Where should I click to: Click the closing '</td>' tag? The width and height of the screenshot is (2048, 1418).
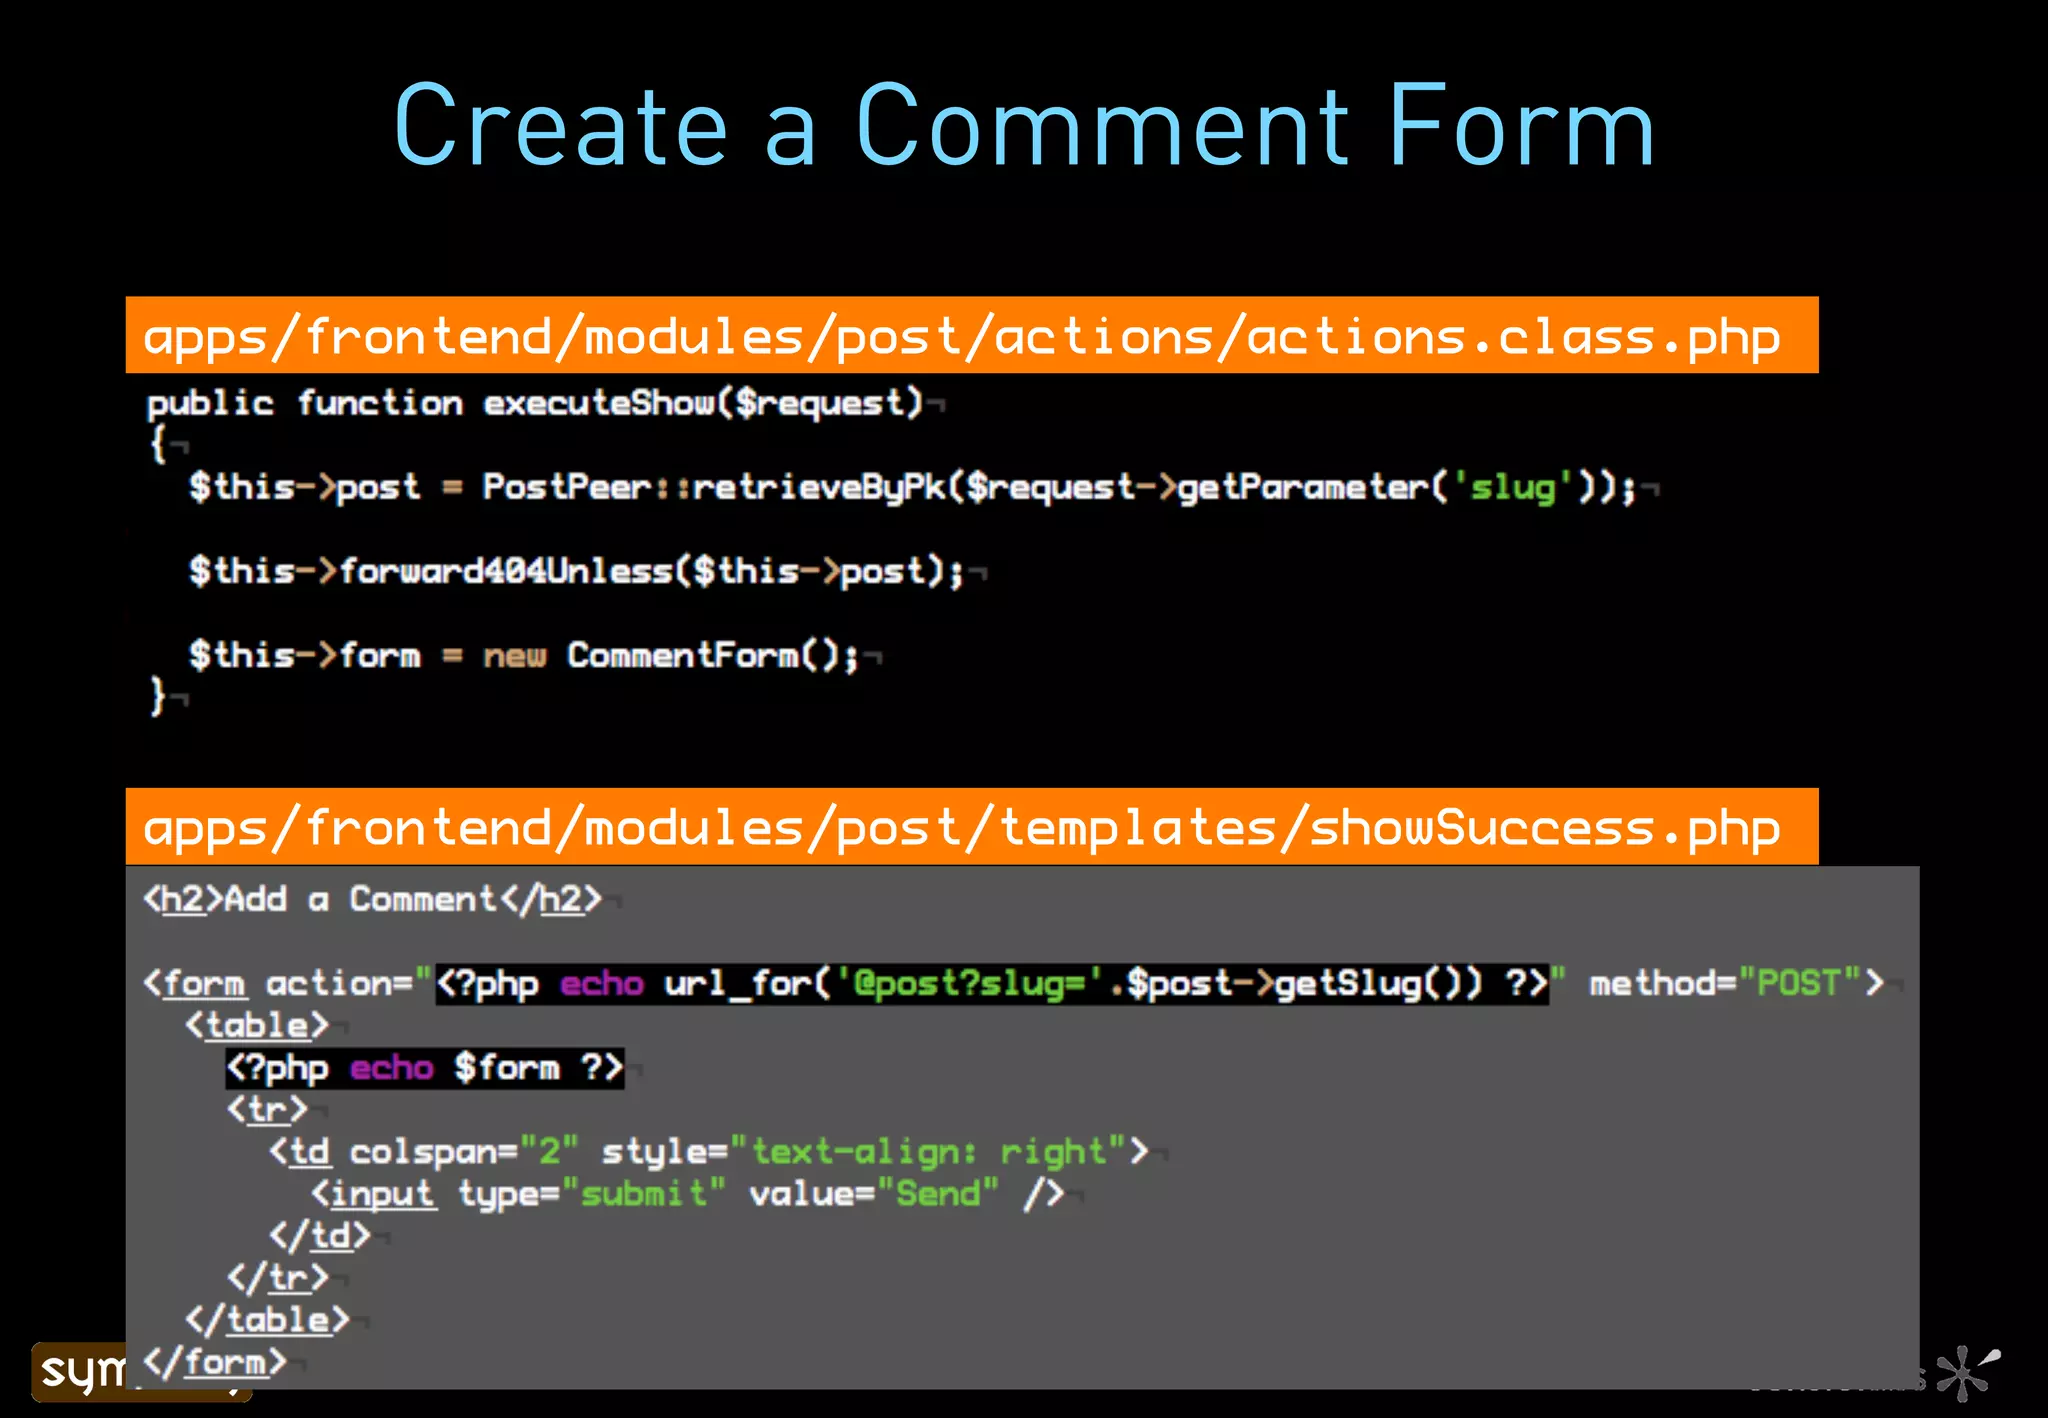320,1235
